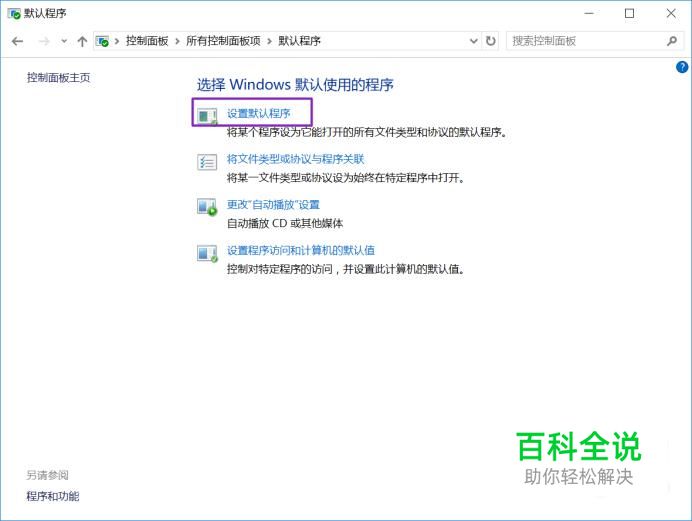Viewport: 692px width, 521px height.
Task: Open 设置默认程序 link
Action: (x=259, y=113)
